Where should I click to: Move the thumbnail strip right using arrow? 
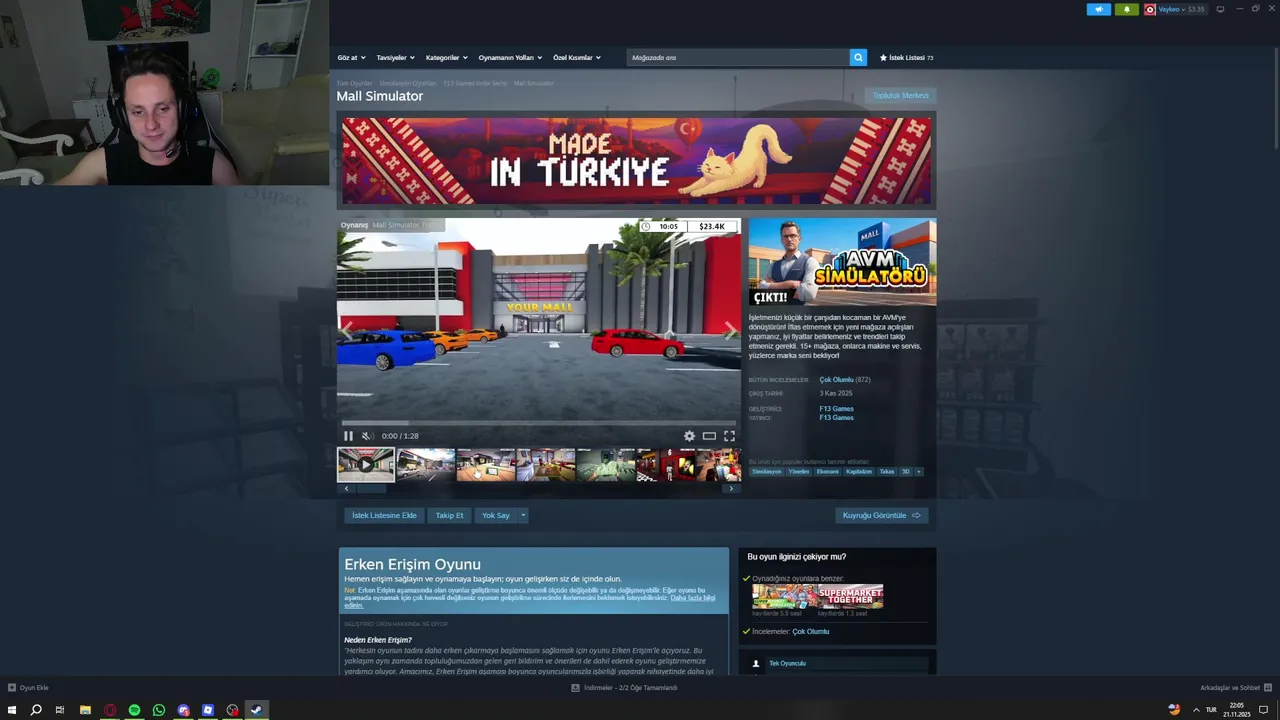click(731, 489)
